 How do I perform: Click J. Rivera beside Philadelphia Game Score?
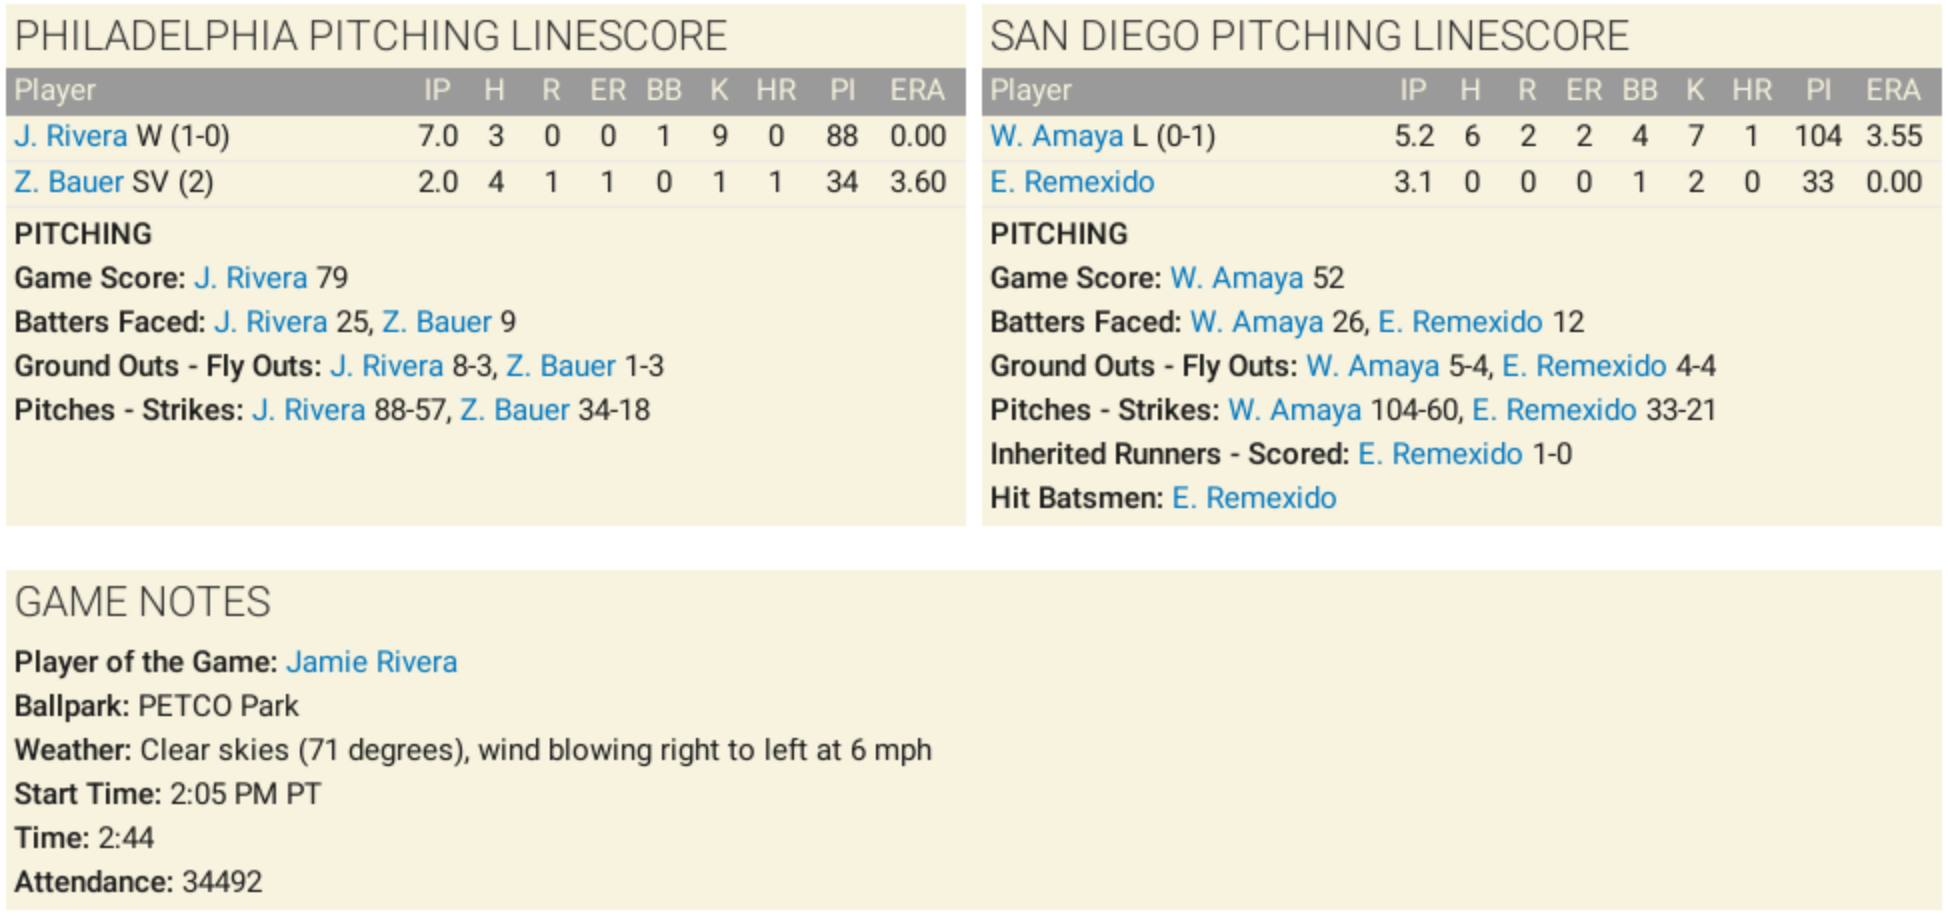[x=251, y=278]
